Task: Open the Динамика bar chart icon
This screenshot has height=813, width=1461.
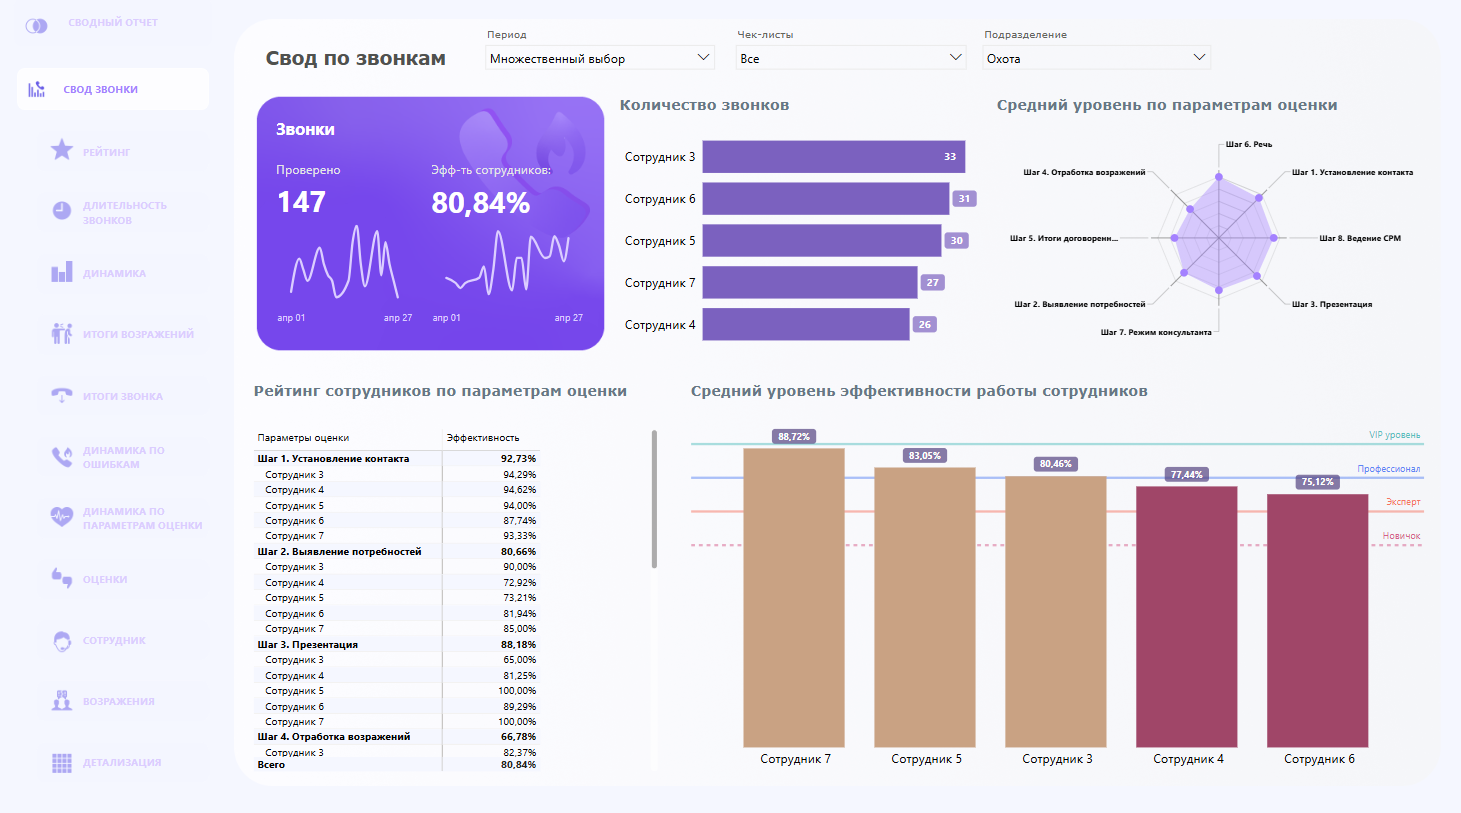Action: (62, 272)
